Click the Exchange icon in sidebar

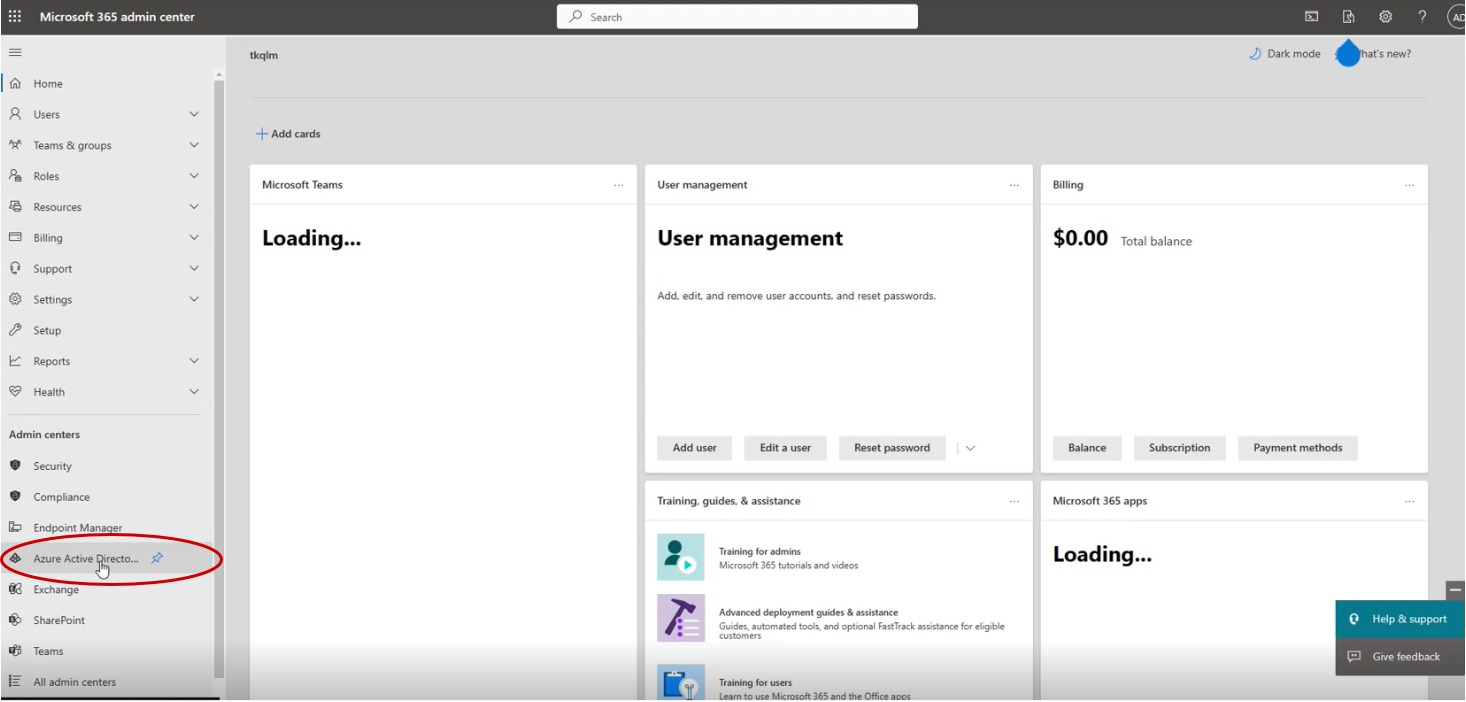coord(15,589)
